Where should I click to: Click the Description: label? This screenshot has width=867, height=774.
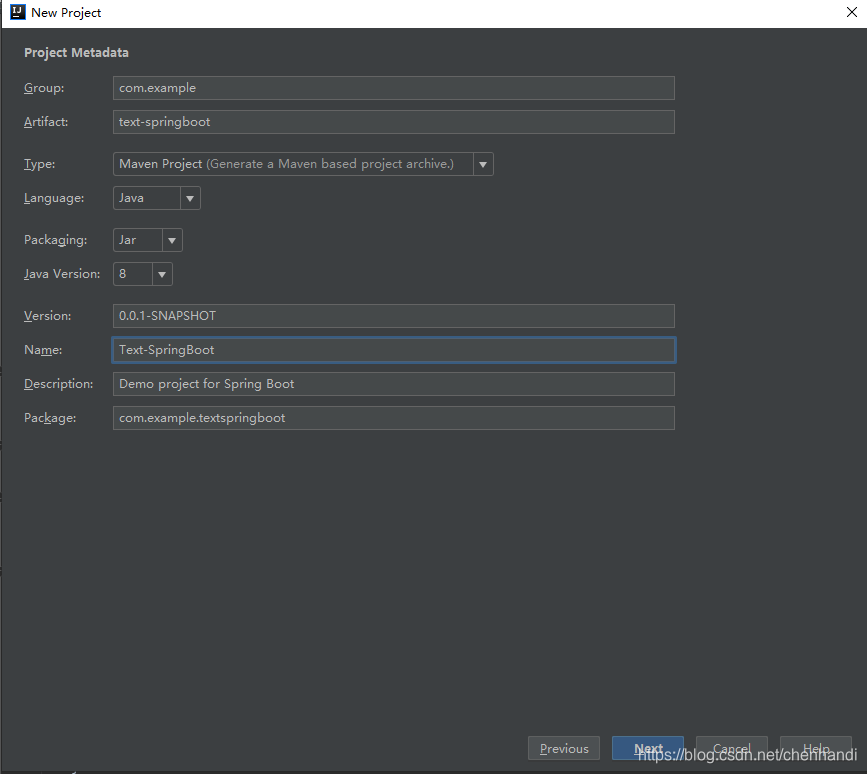(59, 384)
